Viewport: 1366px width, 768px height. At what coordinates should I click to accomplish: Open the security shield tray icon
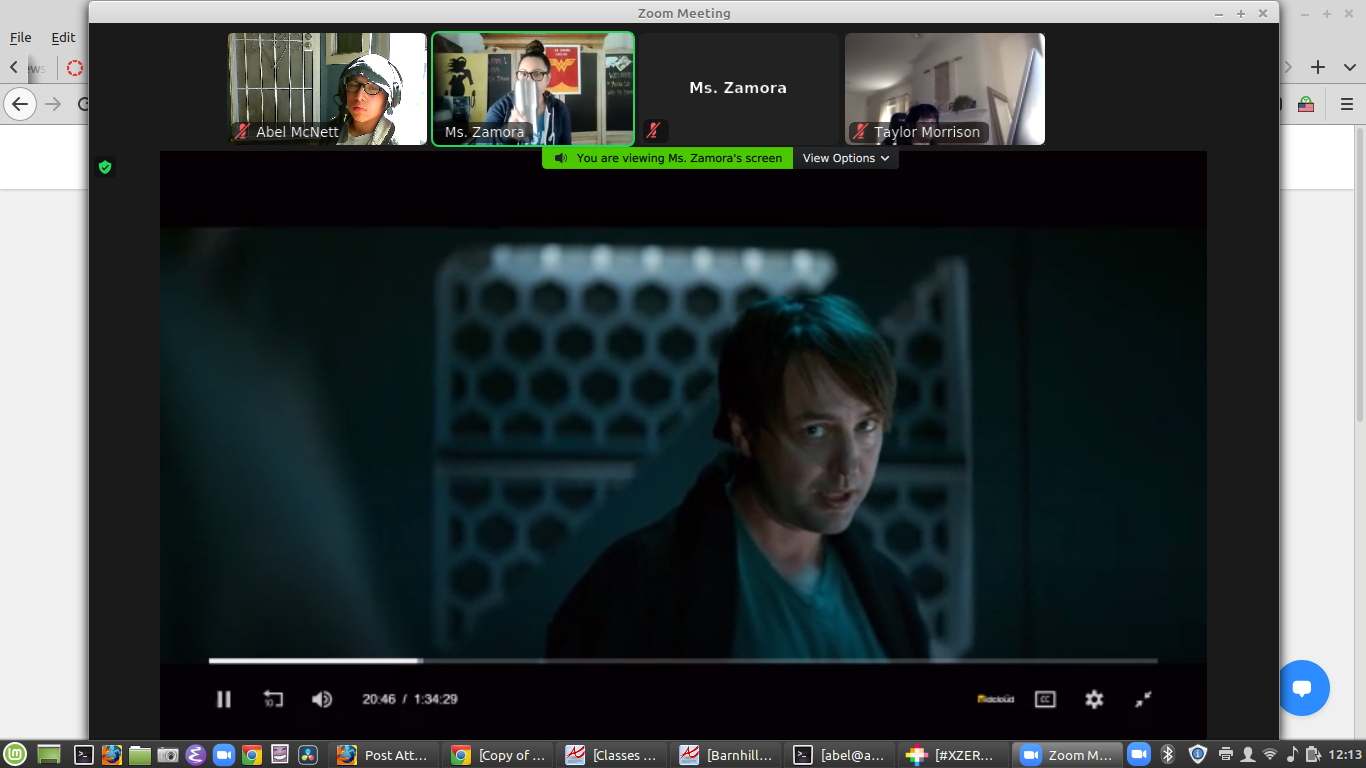pos(1197,754)
